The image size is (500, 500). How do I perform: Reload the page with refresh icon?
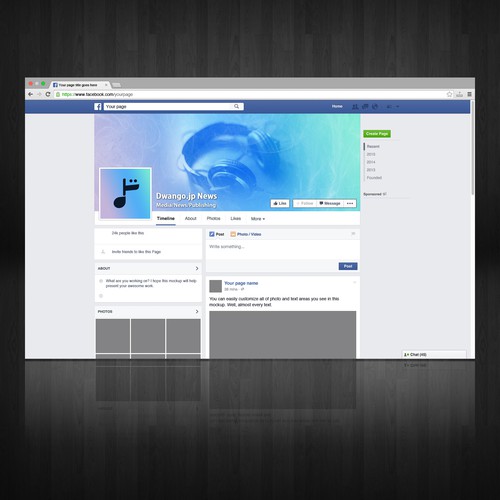click(x=48, y=94)
